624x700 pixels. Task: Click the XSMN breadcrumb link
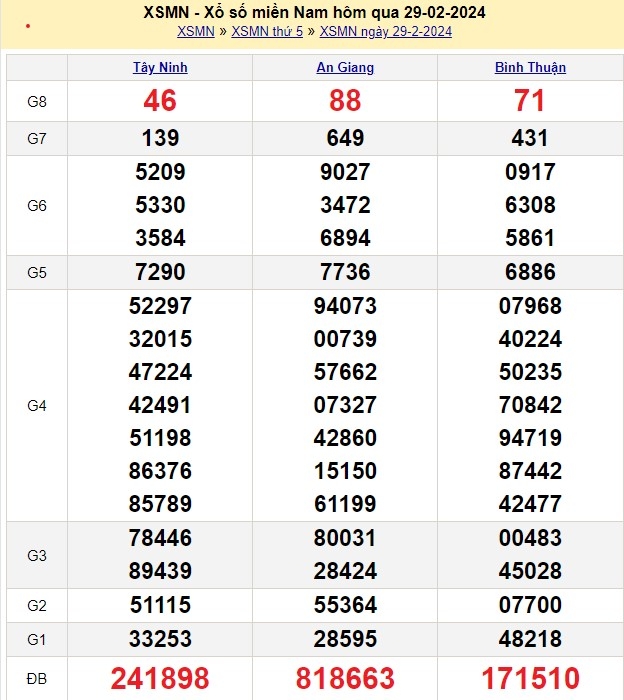(195, 31)
